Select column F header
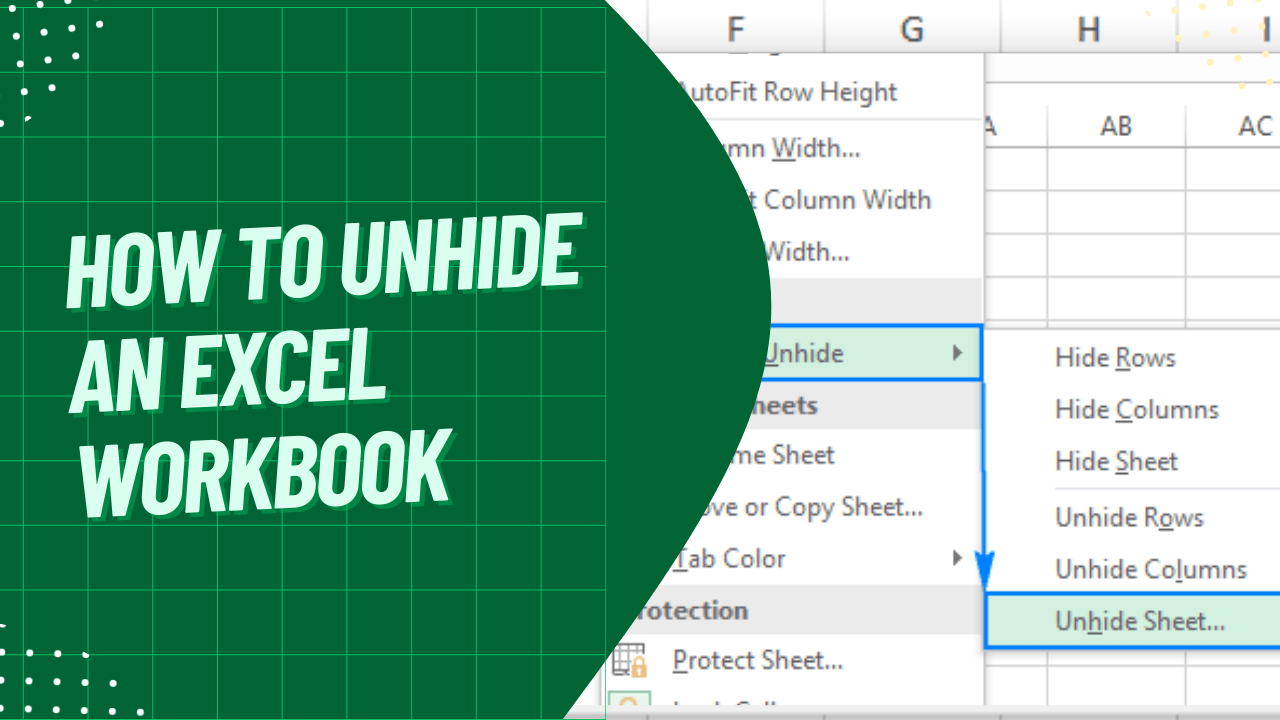The width and height of the screenshot is (1280, 720). tap(735, 27)
